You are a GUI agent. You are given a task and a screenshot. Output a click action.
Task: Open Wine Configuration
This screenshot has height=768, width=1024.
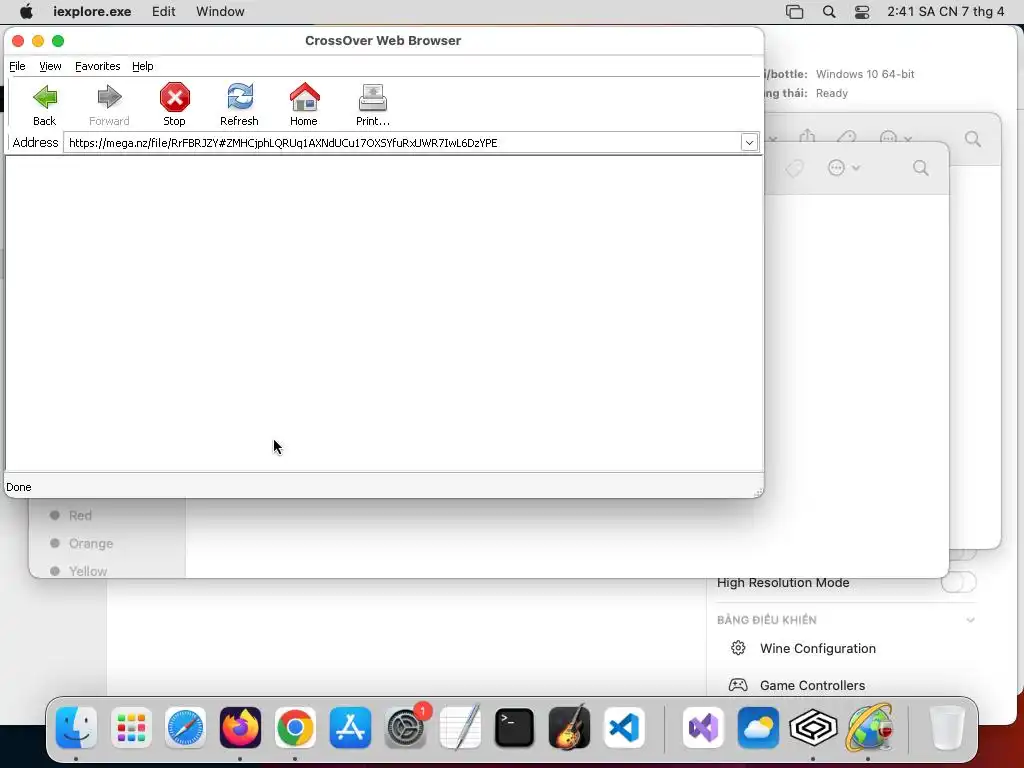point(818,648)
